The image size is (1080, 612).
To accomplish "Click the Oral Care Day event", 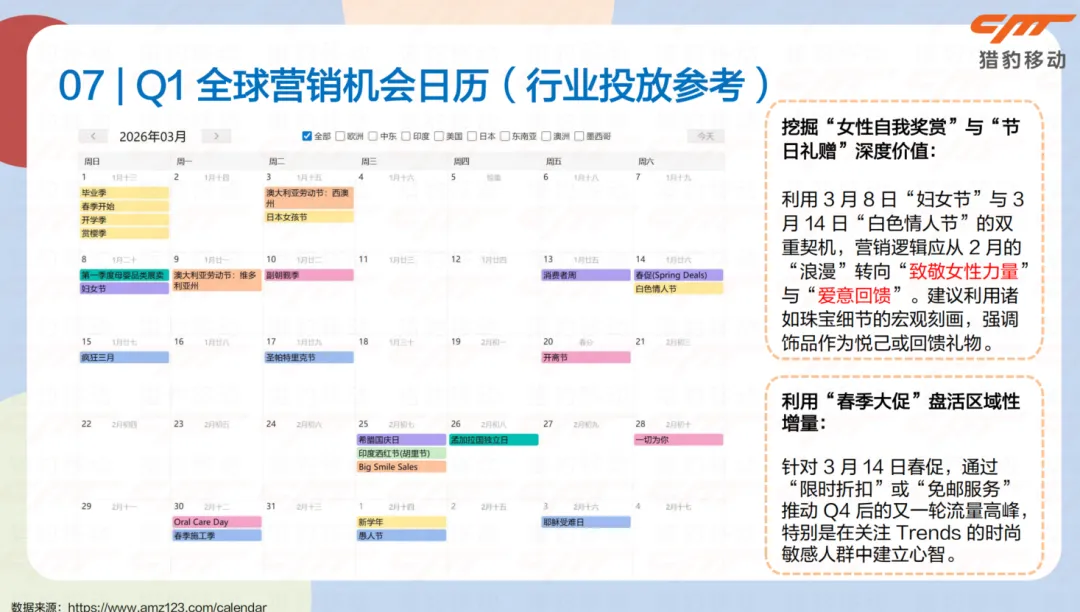I will click(x=217, y=522).
